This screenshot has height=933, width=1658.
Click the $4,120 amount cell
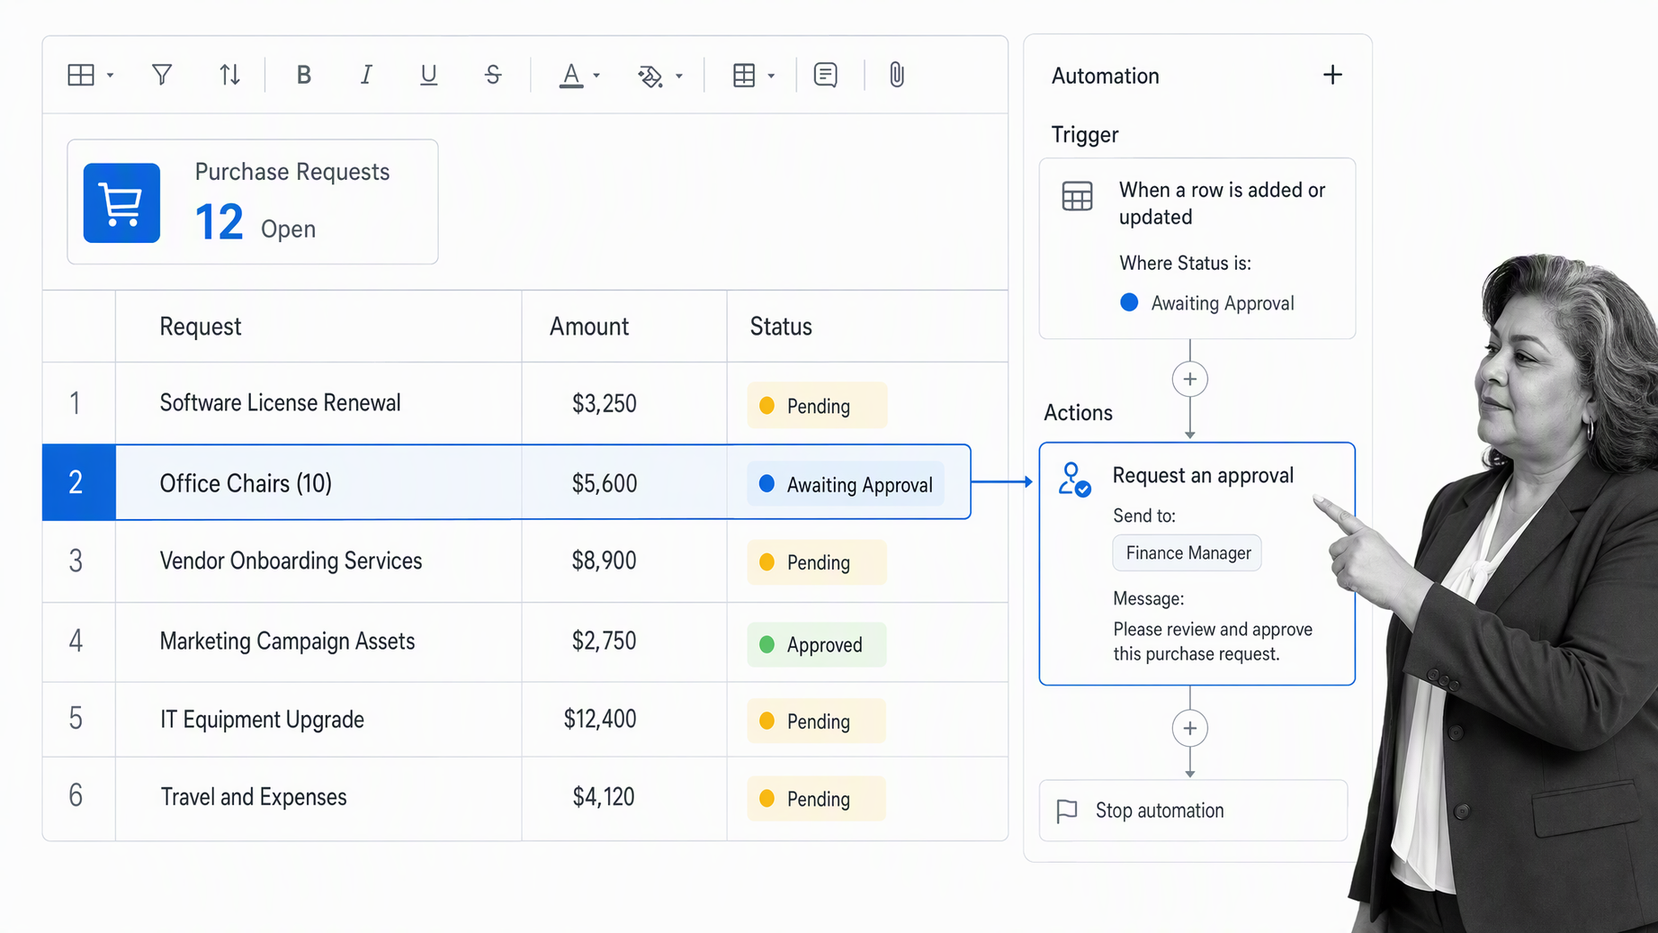[624, 797]
